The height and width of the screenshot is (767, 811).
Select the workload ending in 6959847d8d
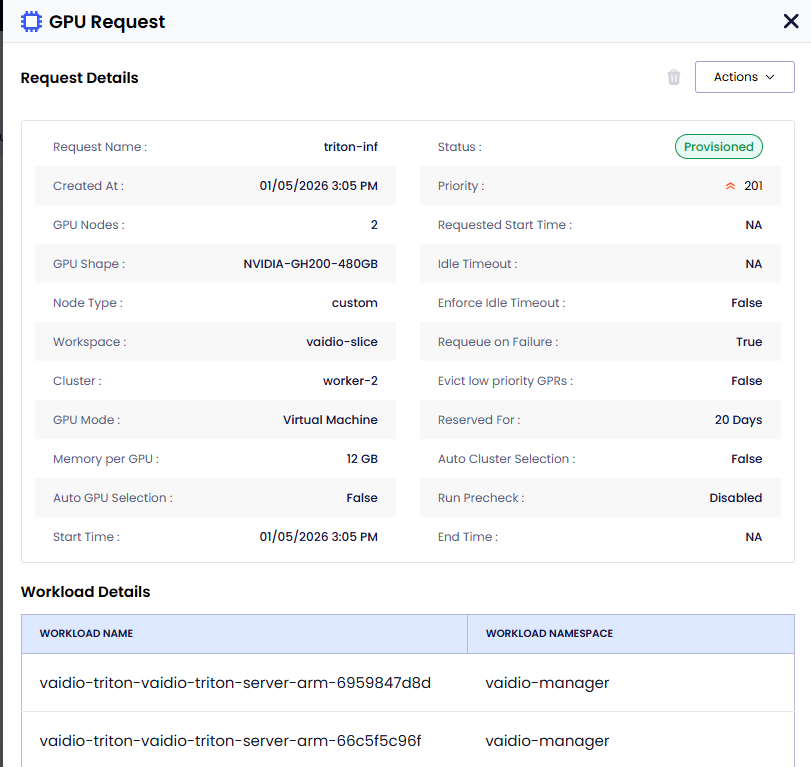235,683
